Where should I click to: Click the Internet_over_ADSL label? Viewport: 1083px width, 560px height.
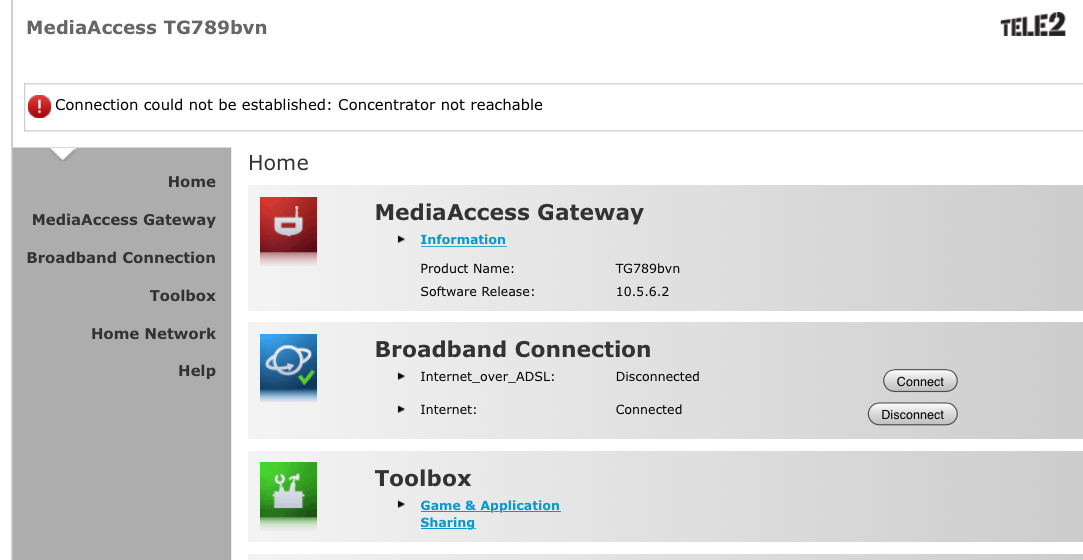(488, 377)
